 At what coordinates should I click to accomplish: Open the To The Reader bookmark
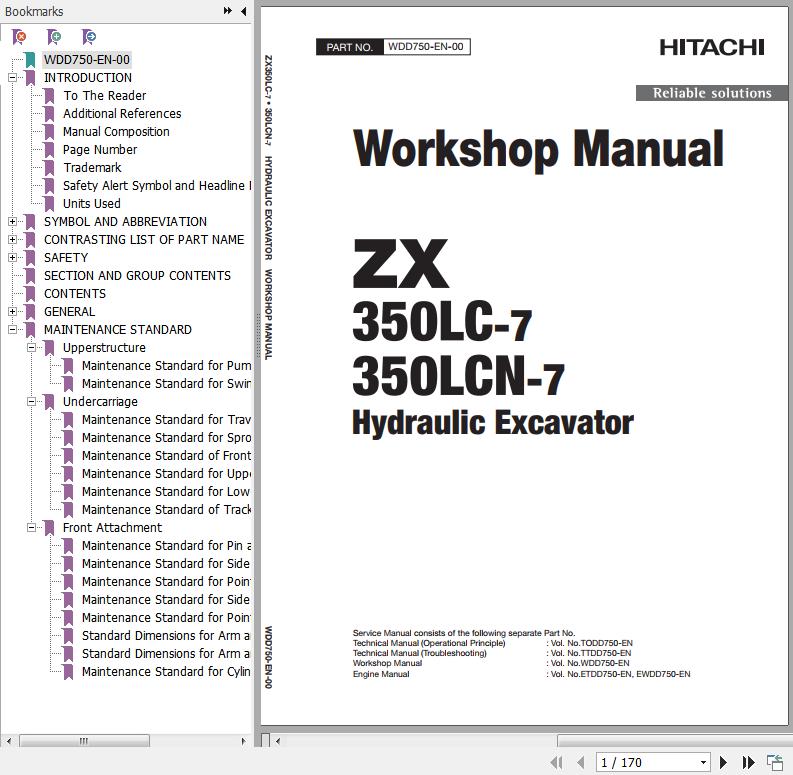pyautogui.click(x=105, y=96)
